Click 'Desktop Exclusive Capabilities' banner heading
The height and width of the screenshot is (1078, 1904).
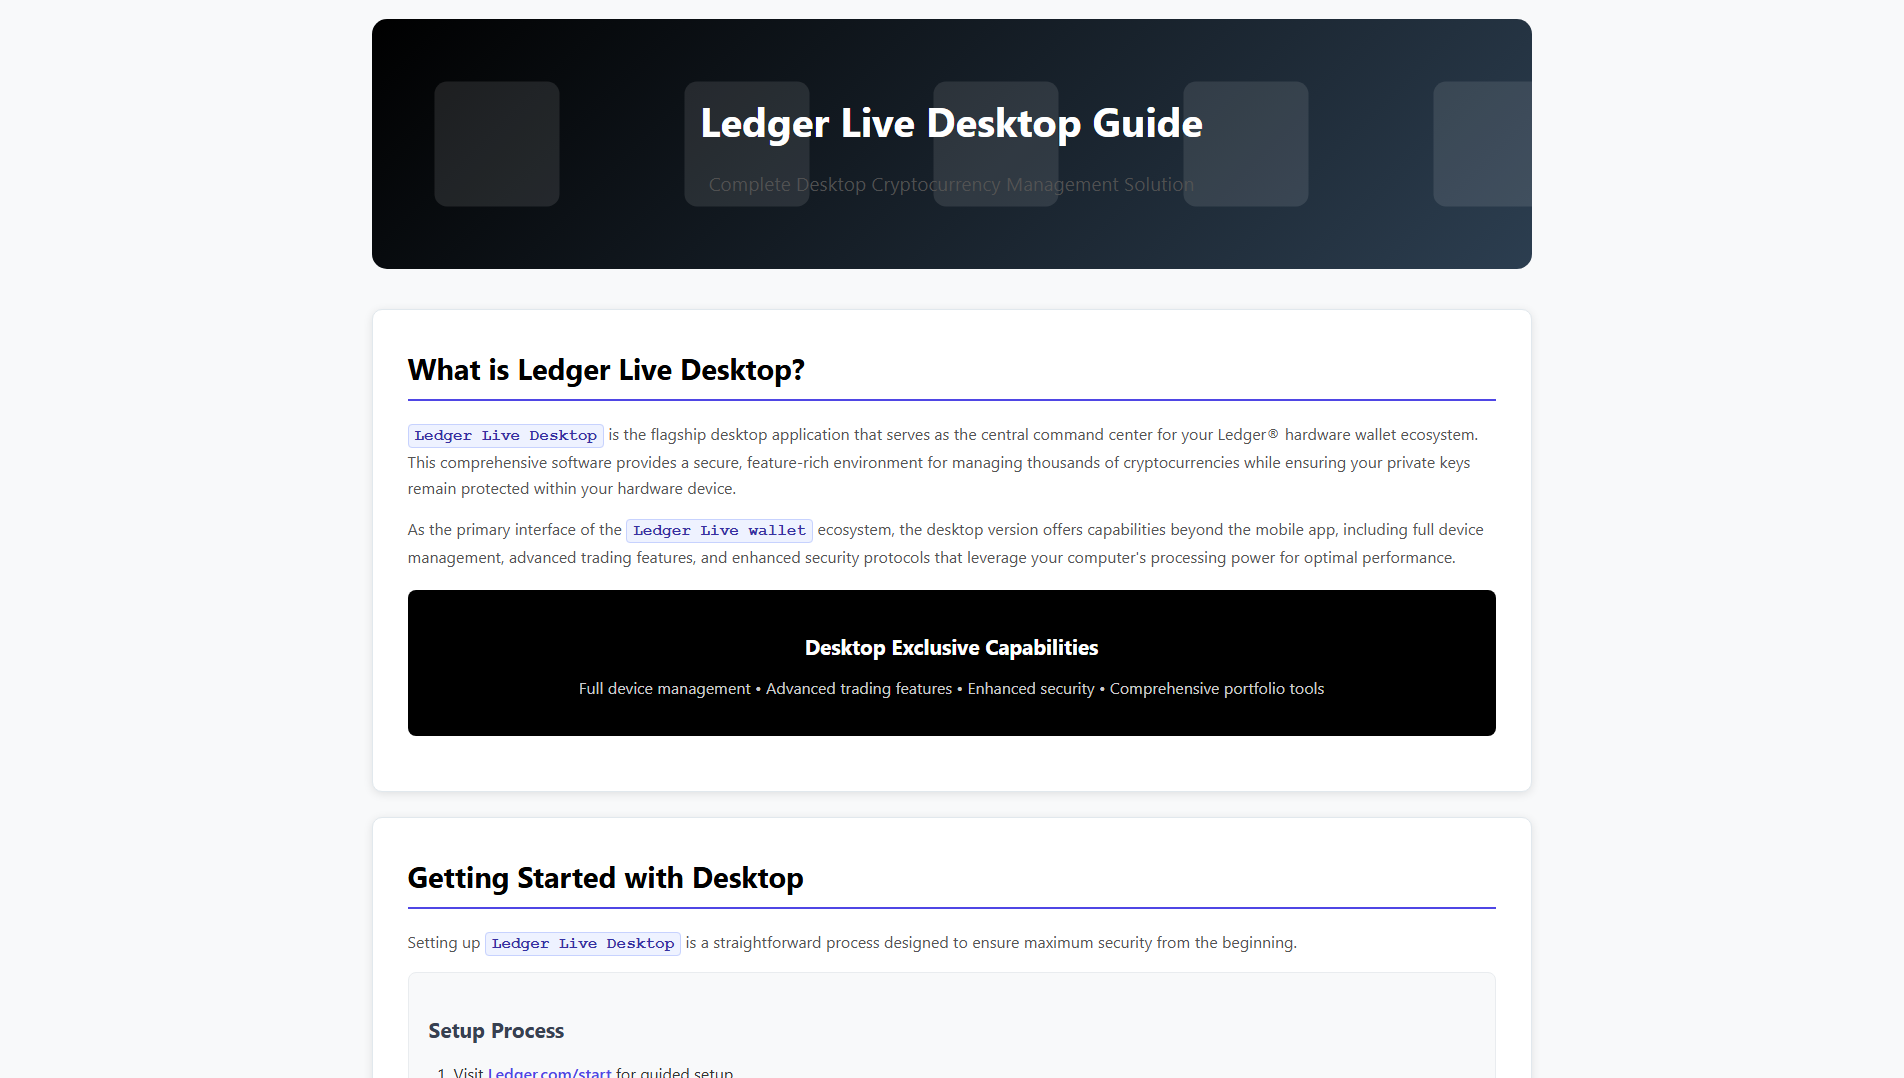click(951, 648)
